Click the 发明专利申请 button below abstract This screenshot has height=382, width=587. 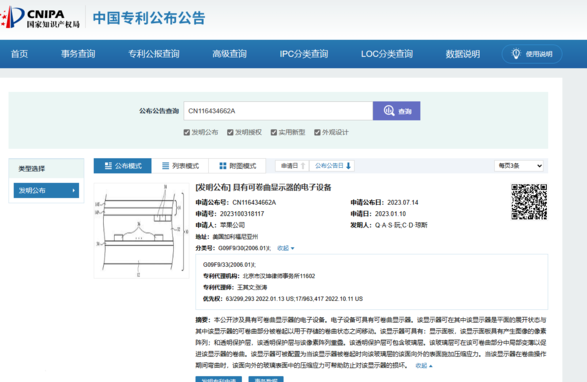click(x=219, y=379)
